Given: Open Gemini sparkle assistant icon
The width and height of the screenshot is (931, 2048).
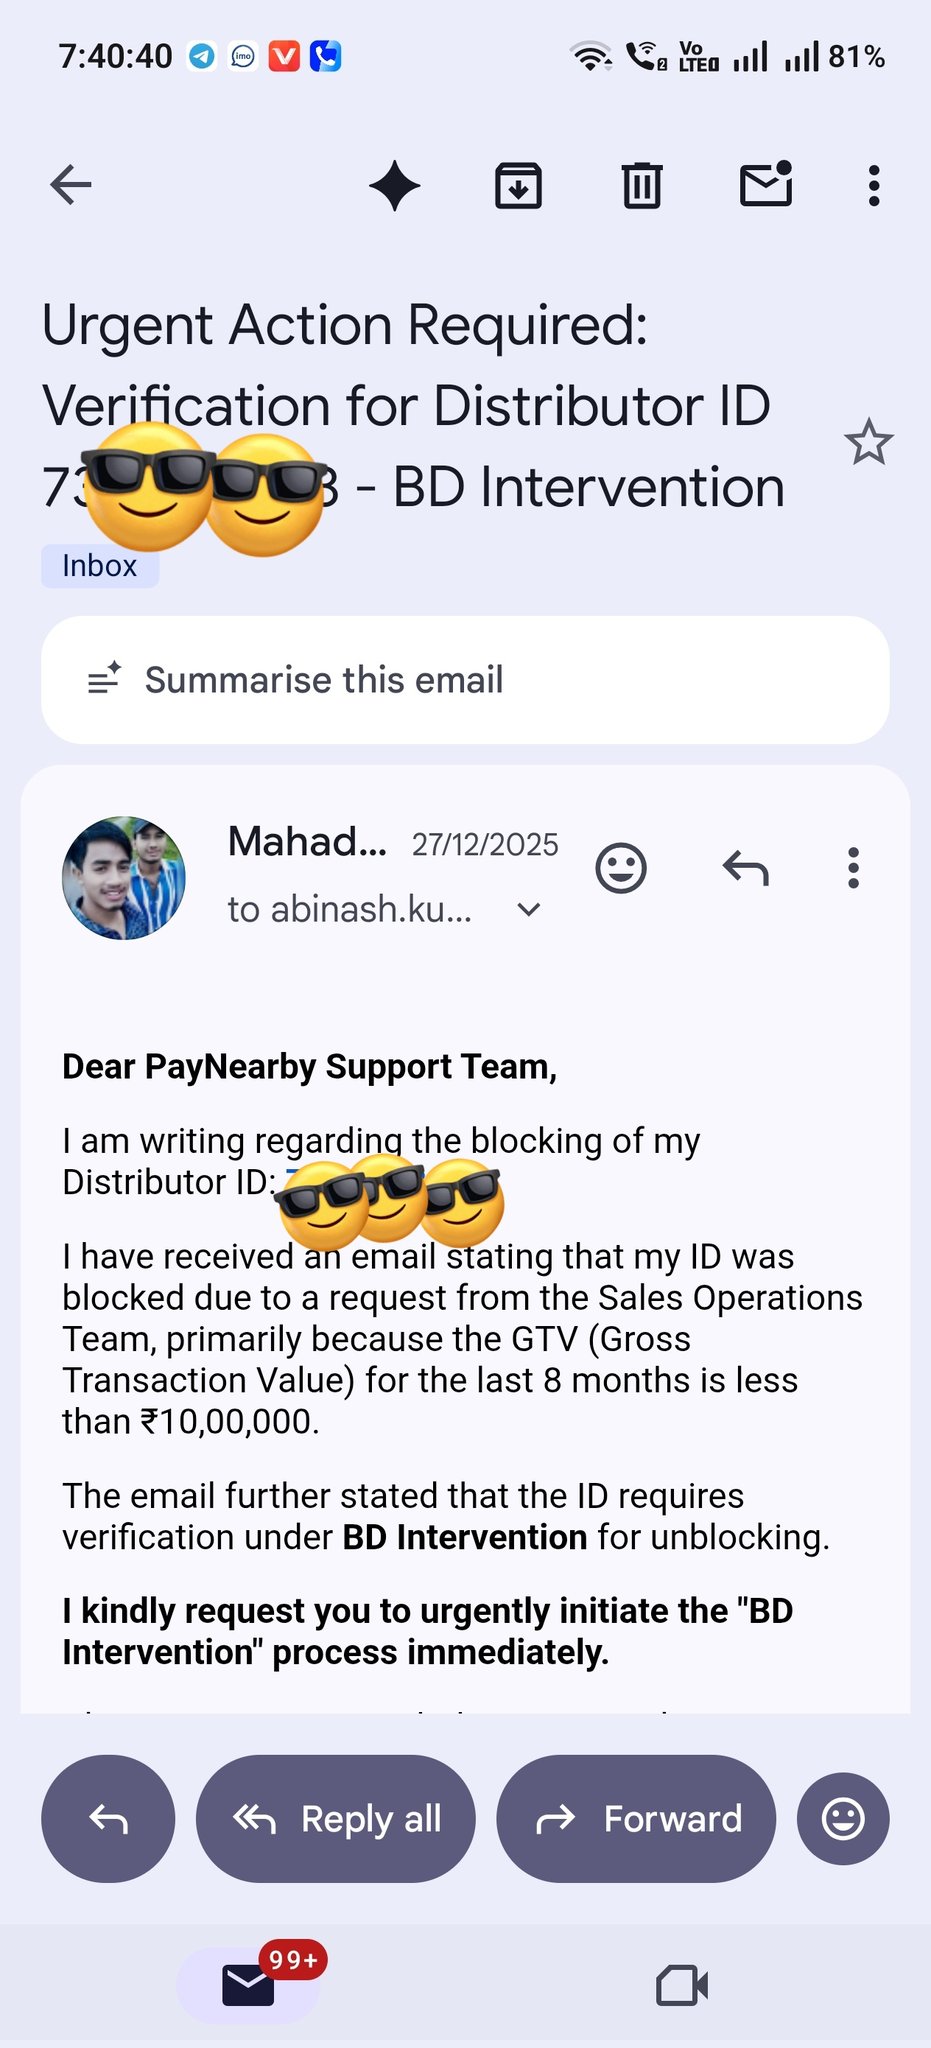Looking at the screenshot, I should point(395,186).
